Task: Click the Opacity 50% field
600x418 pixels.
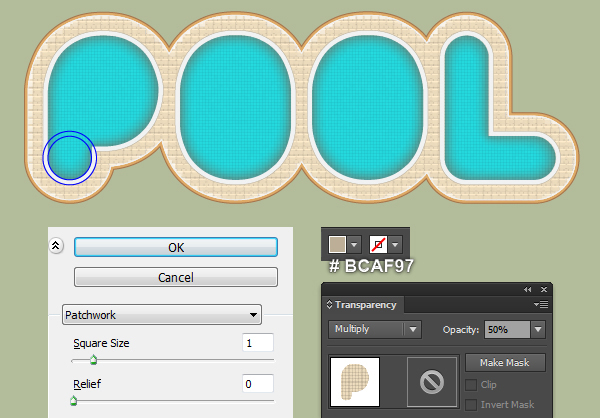Action: click(x=507, y=329)
